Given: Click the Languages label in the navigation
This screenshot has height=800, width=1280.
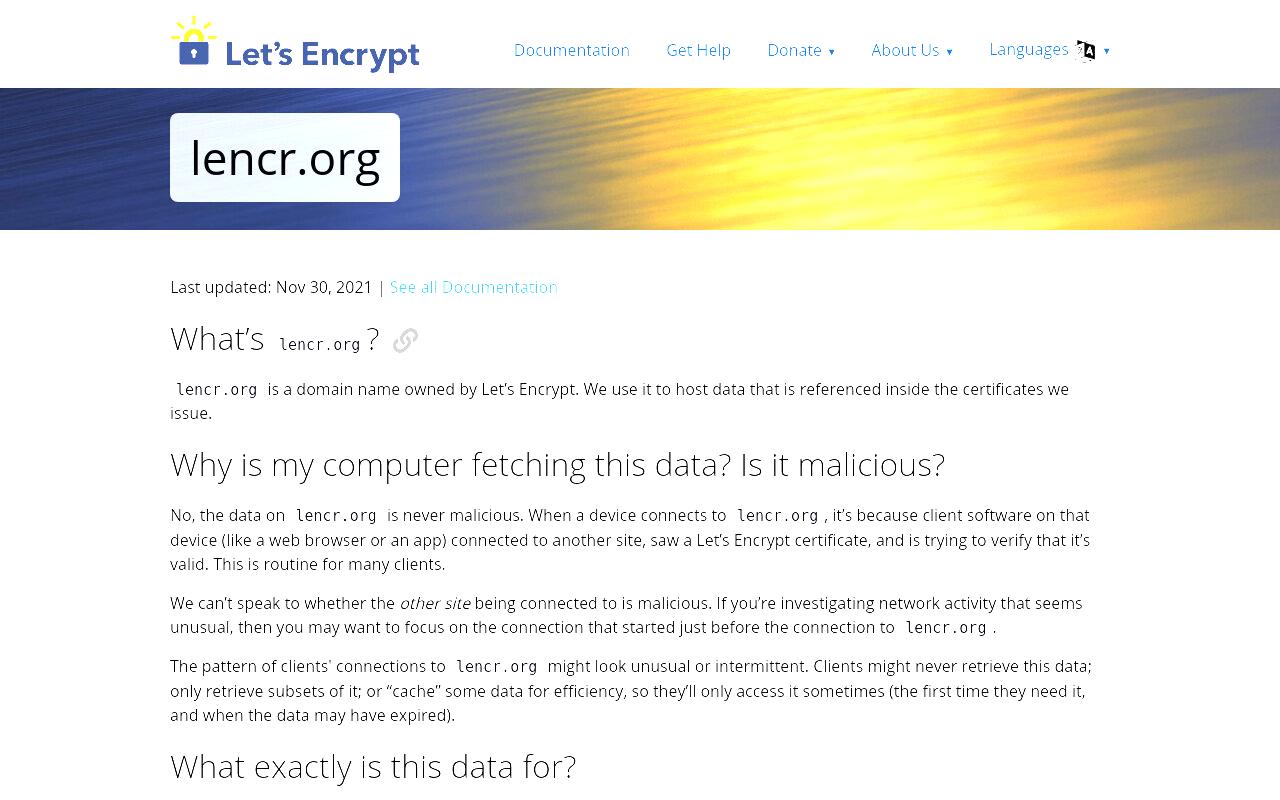Looking at the screenshot, I should tap(1029, 49).
